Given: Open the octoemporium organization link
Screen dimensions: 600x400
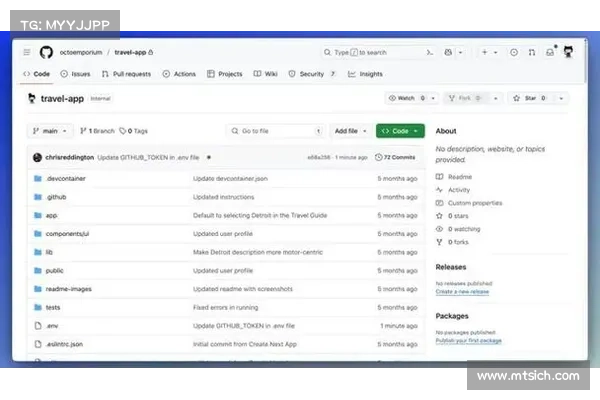Looking at the screenshot, I should click(81, 52).
